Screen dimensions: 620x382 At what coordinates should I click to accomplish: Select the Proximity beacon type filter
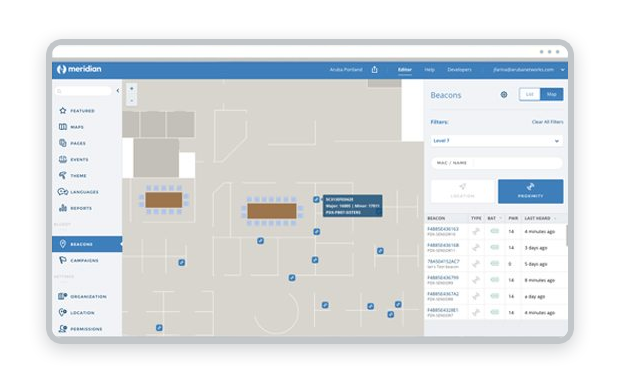coord(530,191)
